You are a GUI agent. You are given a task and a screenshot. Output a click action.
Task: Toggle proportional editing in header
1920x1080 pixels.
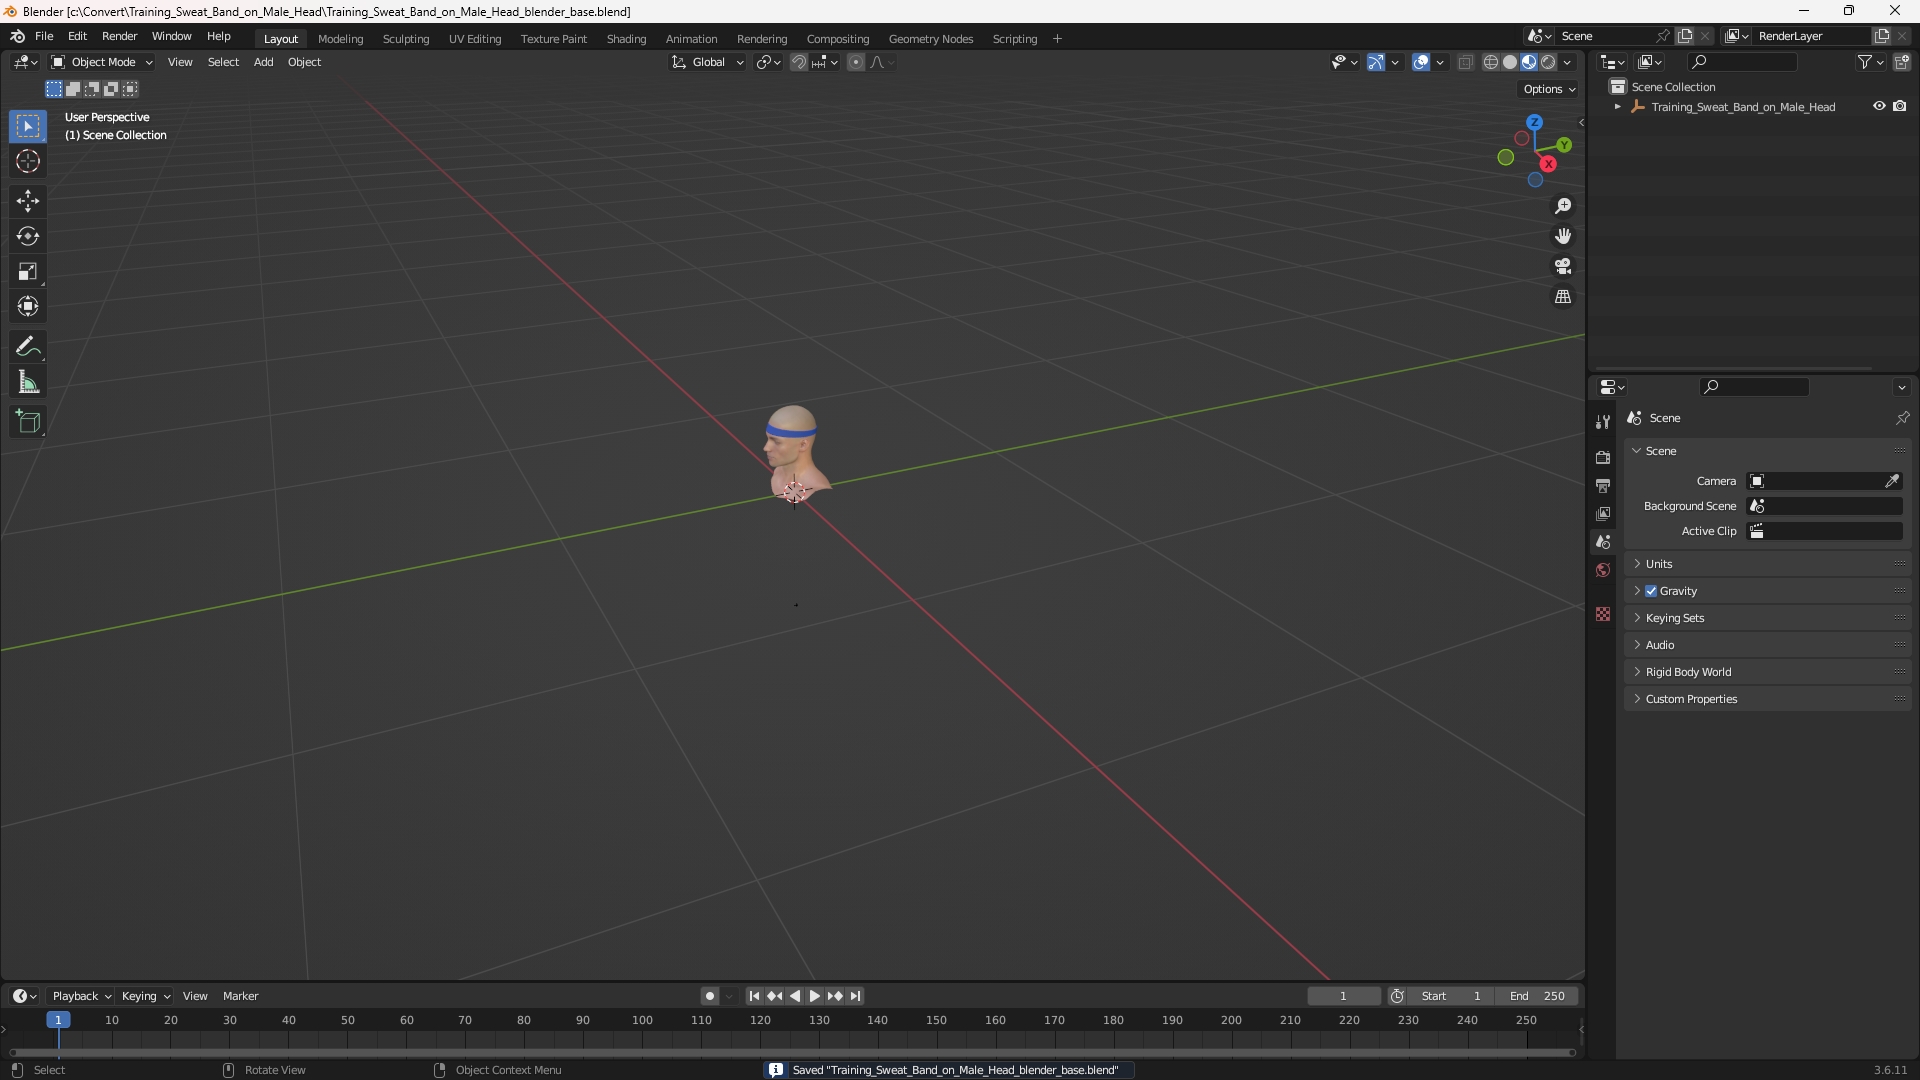click(x=856, y=62)
